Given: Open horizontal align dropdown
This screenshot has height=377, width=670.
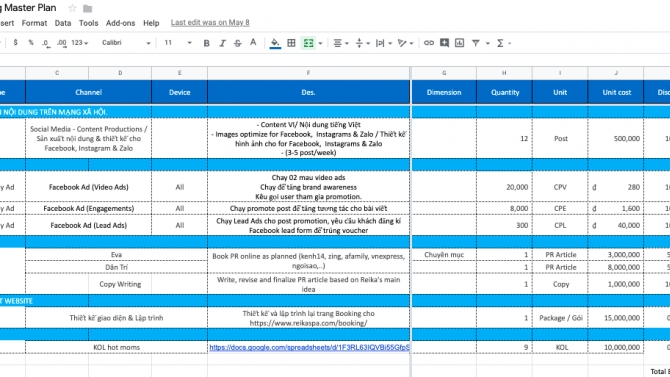Looking at the screenshot, I should point(341,43).
